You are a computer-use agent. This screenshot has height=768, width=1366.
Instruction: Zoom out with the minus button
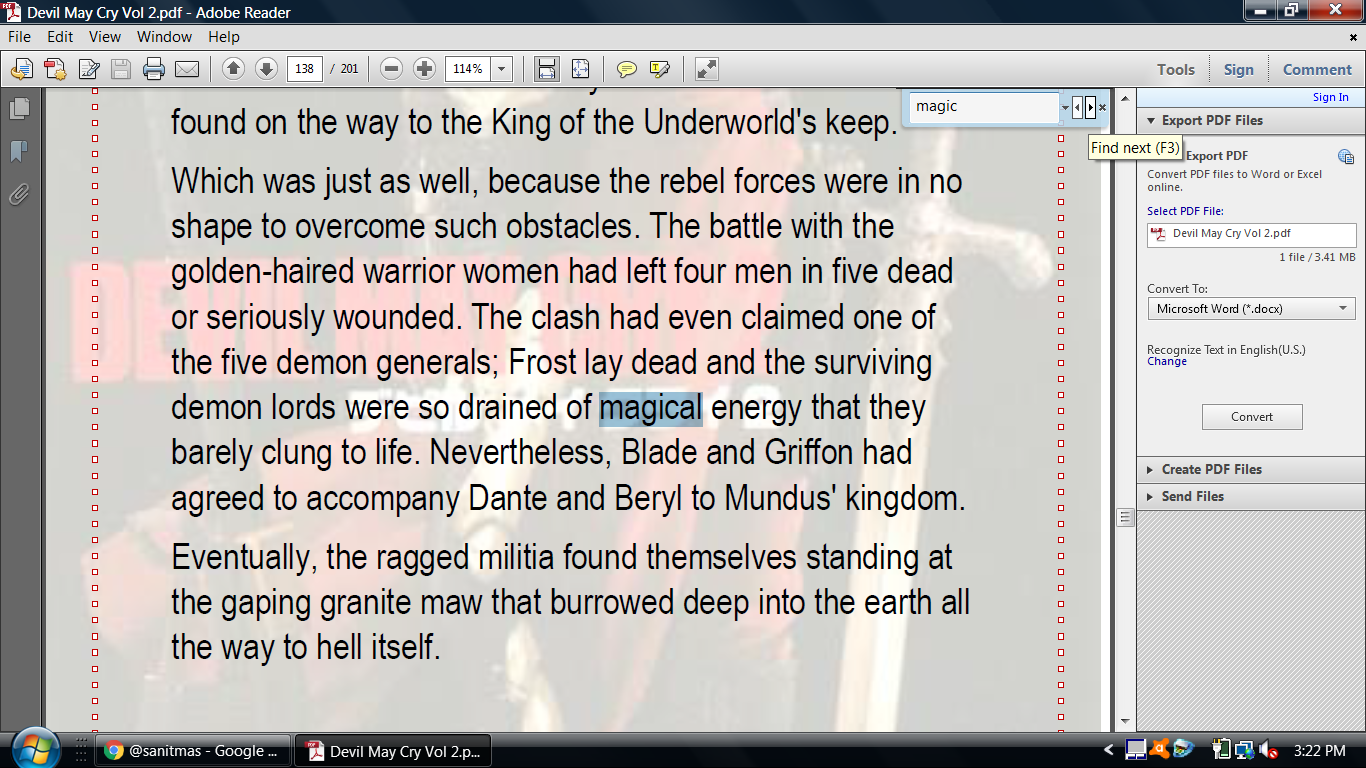coord(392,69)
